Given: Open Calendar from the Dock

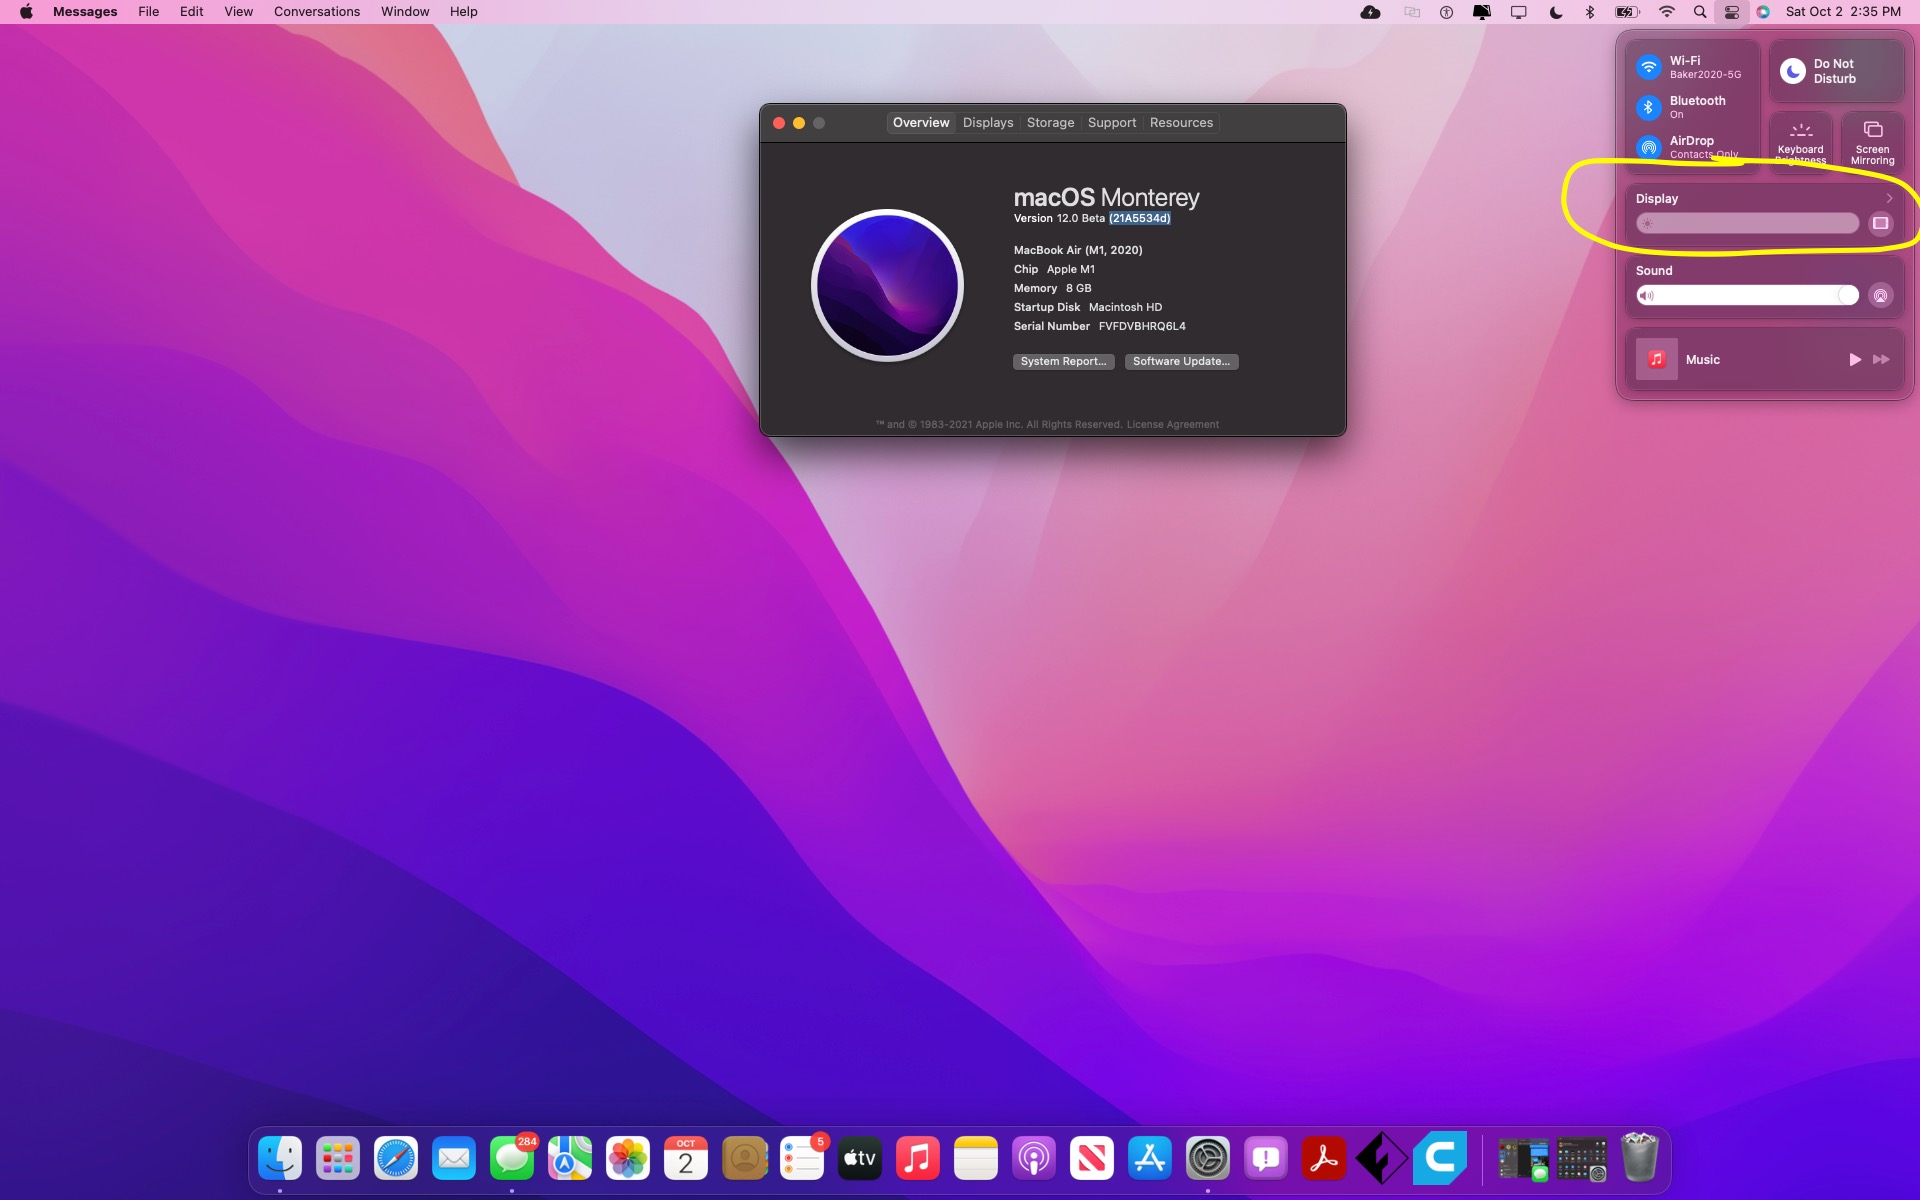Looking at the screenshot, I should coord(686,1158).
